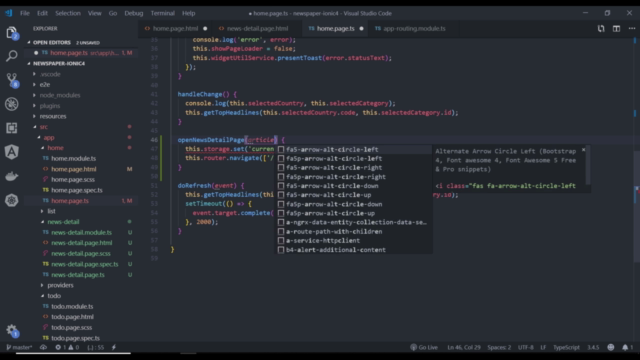The width and height of the screenshot is (640, 360).
Task: Switch to the app-routing.module.ts tab
Action: click(x=414, y=29)
